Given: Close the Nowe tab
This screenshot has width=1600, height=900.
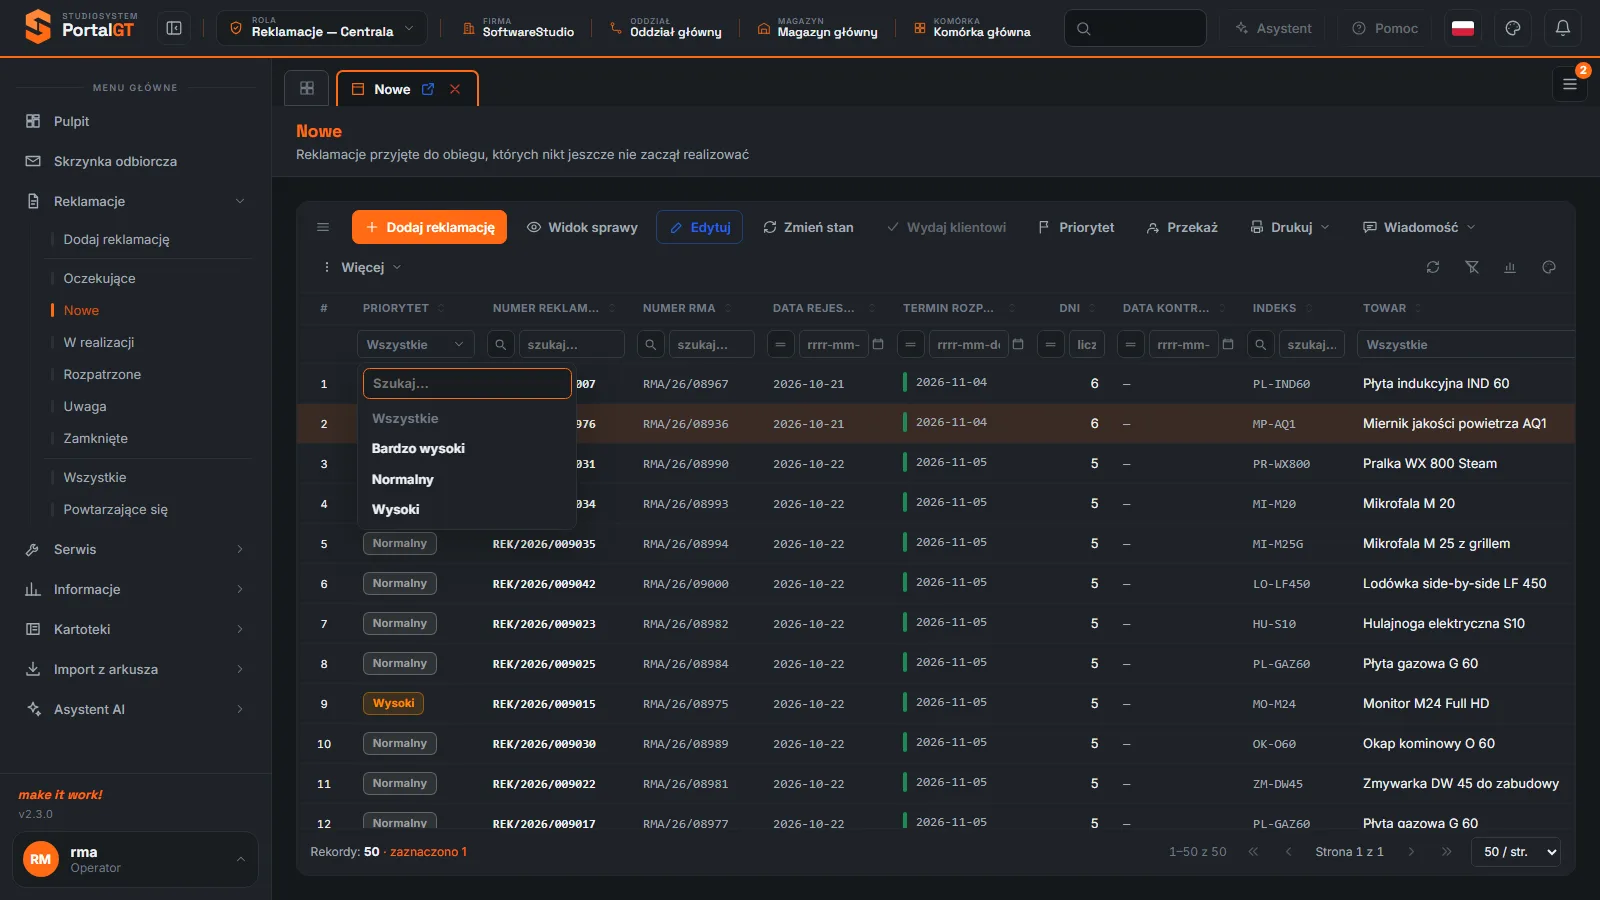Looking at the screenshot, I should [455, 89].
